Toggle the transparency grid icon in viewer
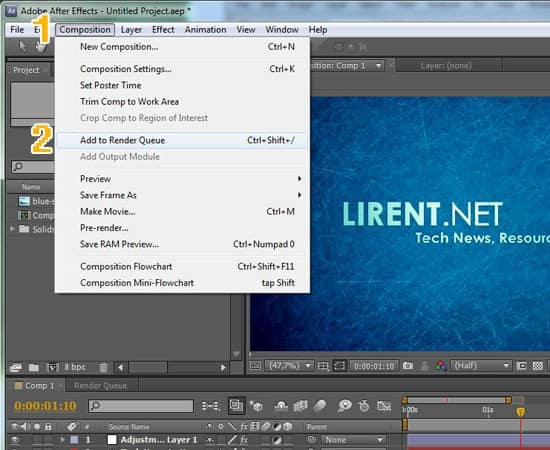The image size is (550, 450). tap(538, 366)
